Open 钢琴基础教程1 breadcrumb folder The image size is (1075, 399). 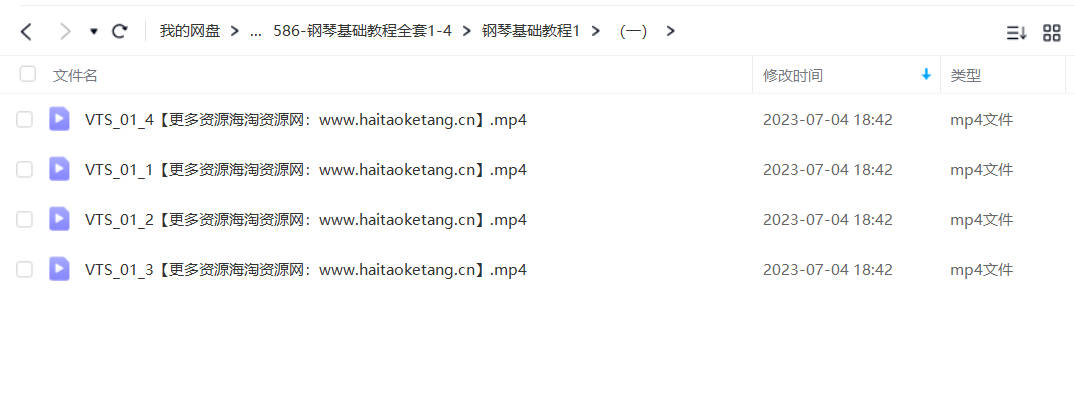[531, 31]
